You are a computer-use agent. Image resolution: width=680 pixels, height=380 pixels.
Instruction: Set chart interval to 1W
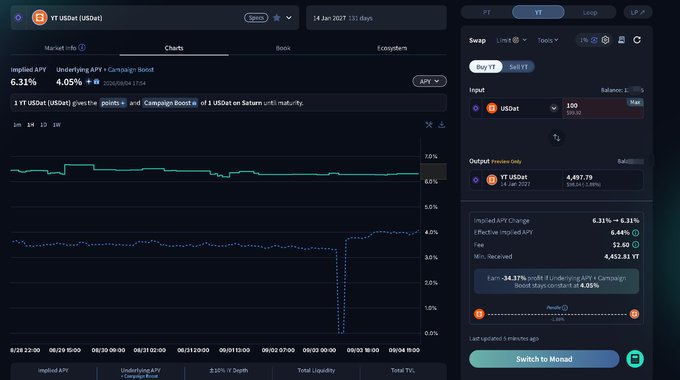coord(57,125)
